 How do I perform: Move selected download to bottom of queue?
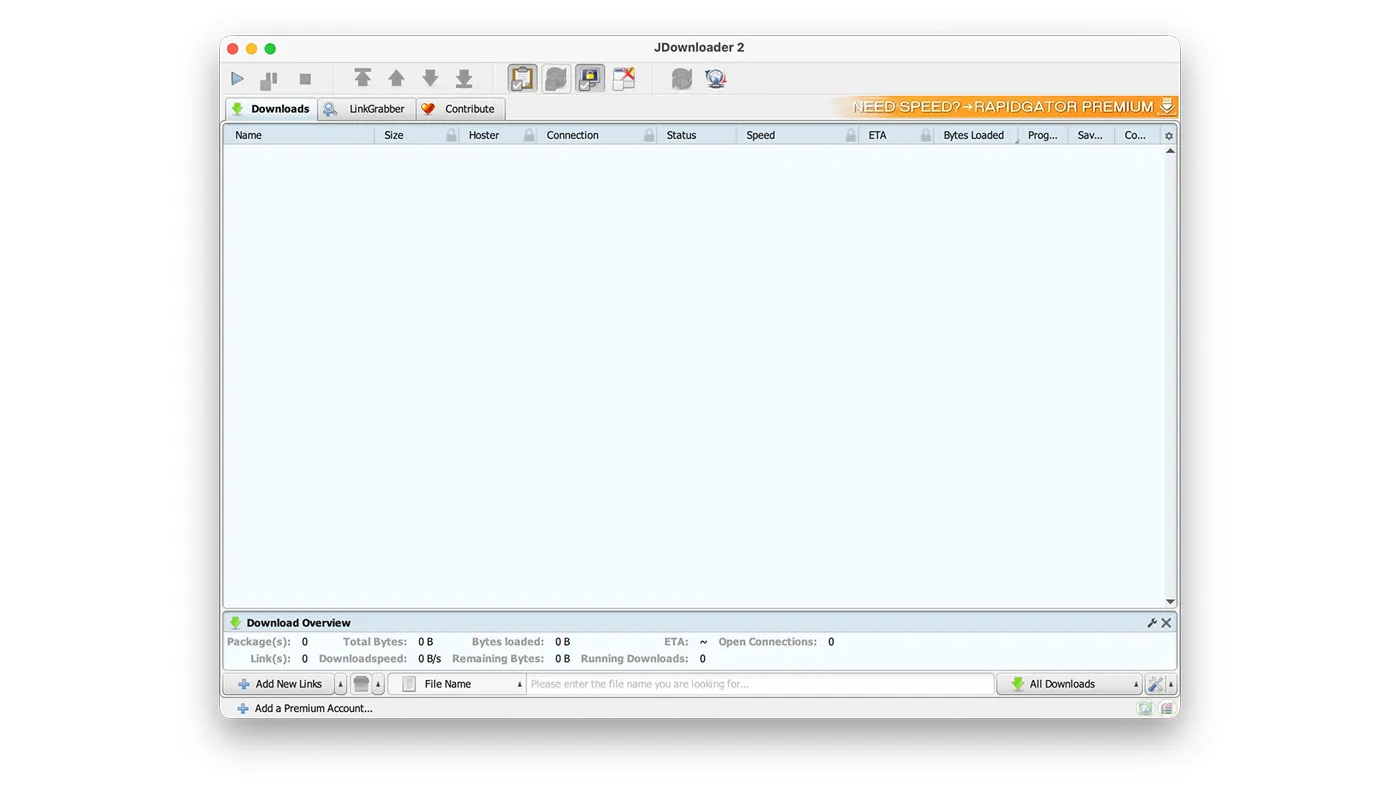[x=462, y=78]
